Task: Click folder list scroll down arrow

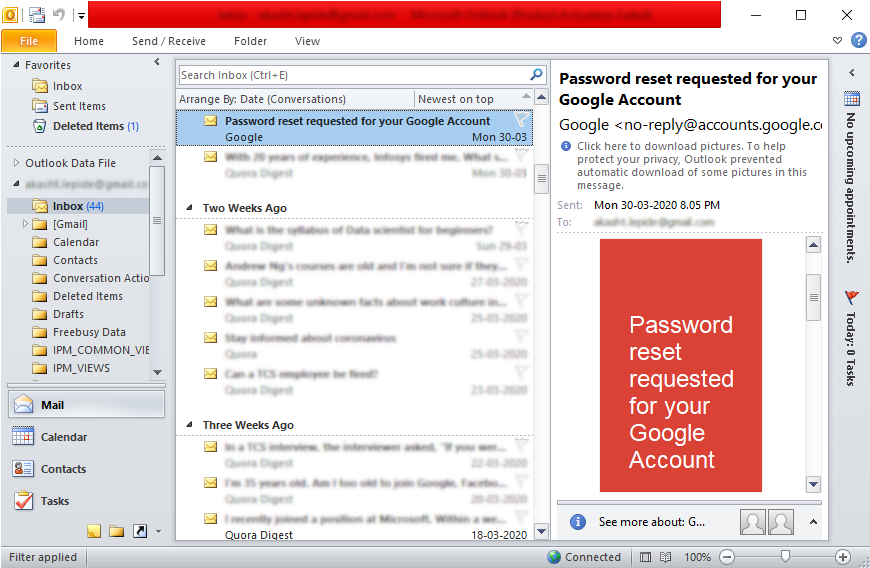Action: tap(158, 372)
